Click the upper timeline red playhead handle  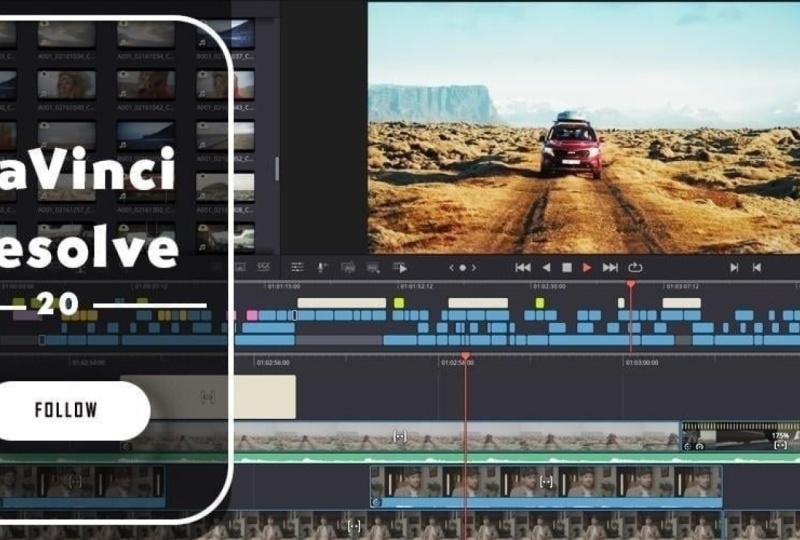point(631,284)
